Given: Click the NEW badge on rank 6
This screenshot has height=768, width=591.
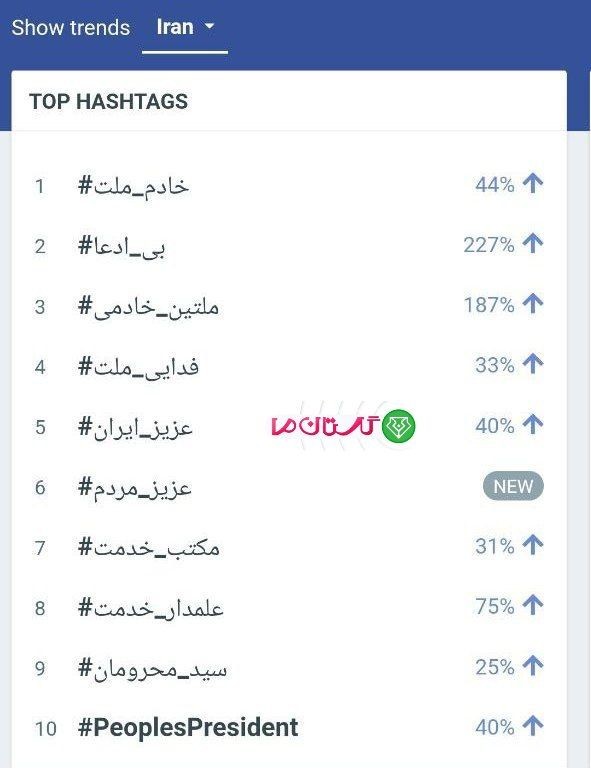Looking at the screenshot, I should click(513, 486).
